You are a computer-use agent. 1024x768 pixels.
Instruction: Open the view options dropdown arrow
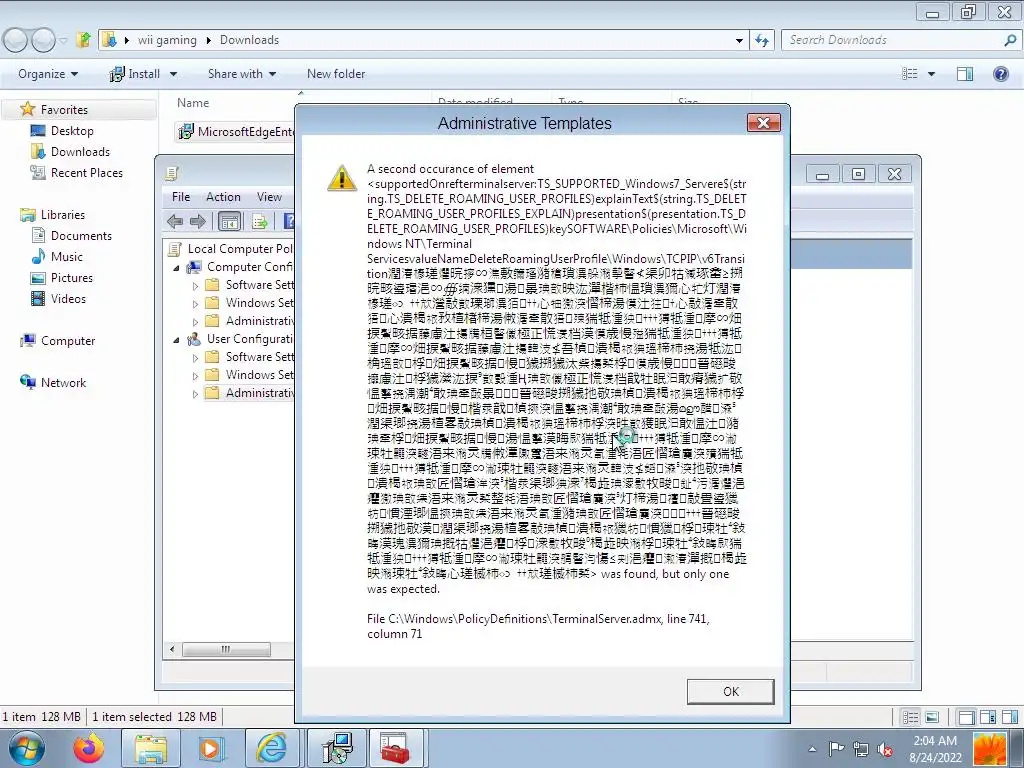click(x=931, y=74)
